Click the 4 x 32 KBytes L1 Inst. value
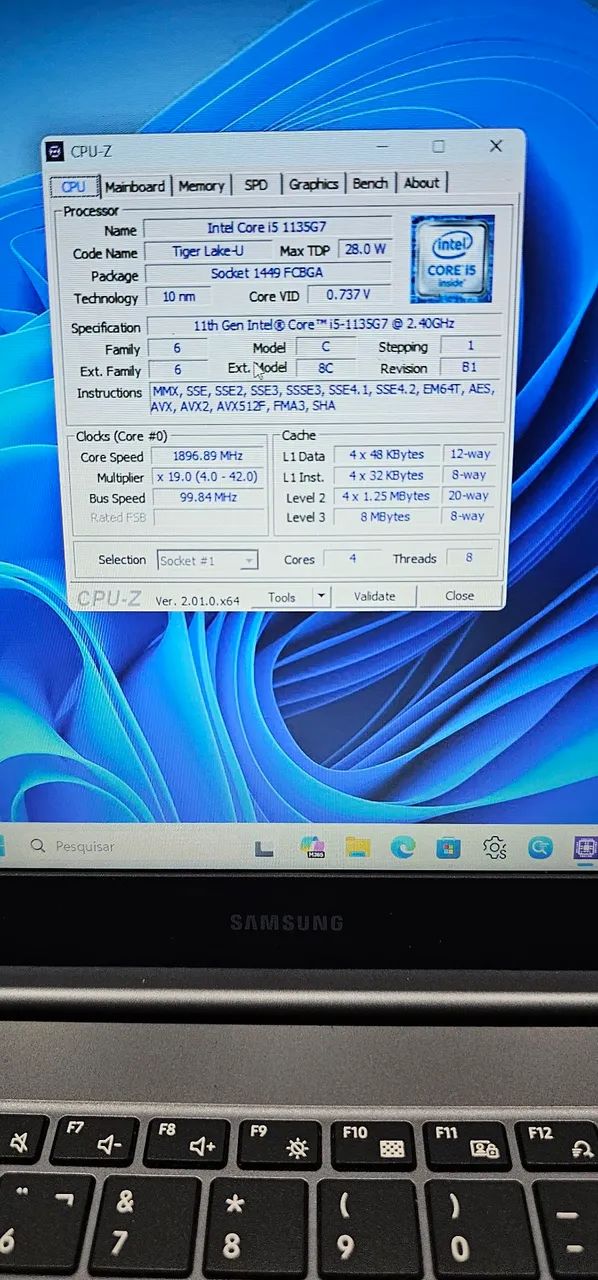 [387, 475]
